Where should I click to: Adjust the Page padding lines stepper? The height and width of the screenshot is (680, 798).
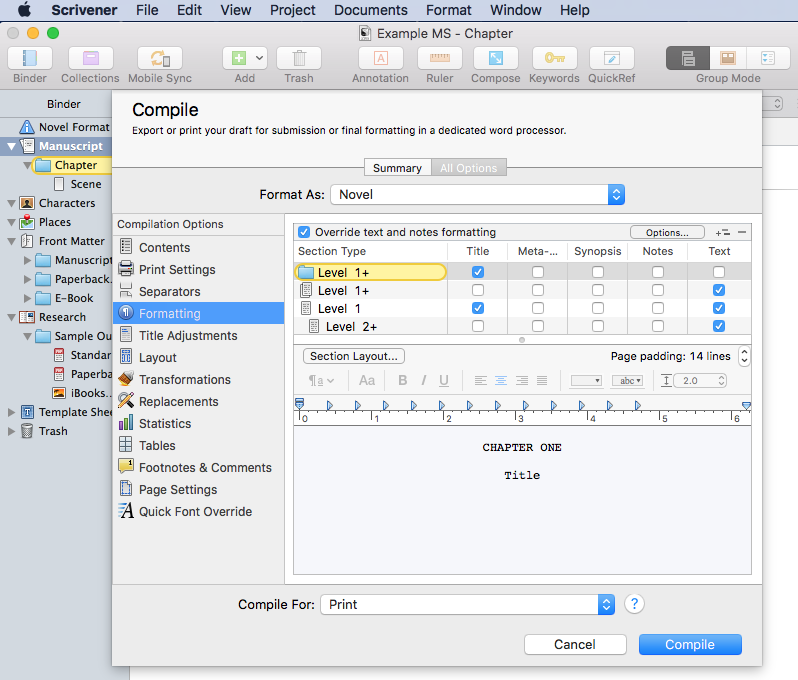point(744,356)
